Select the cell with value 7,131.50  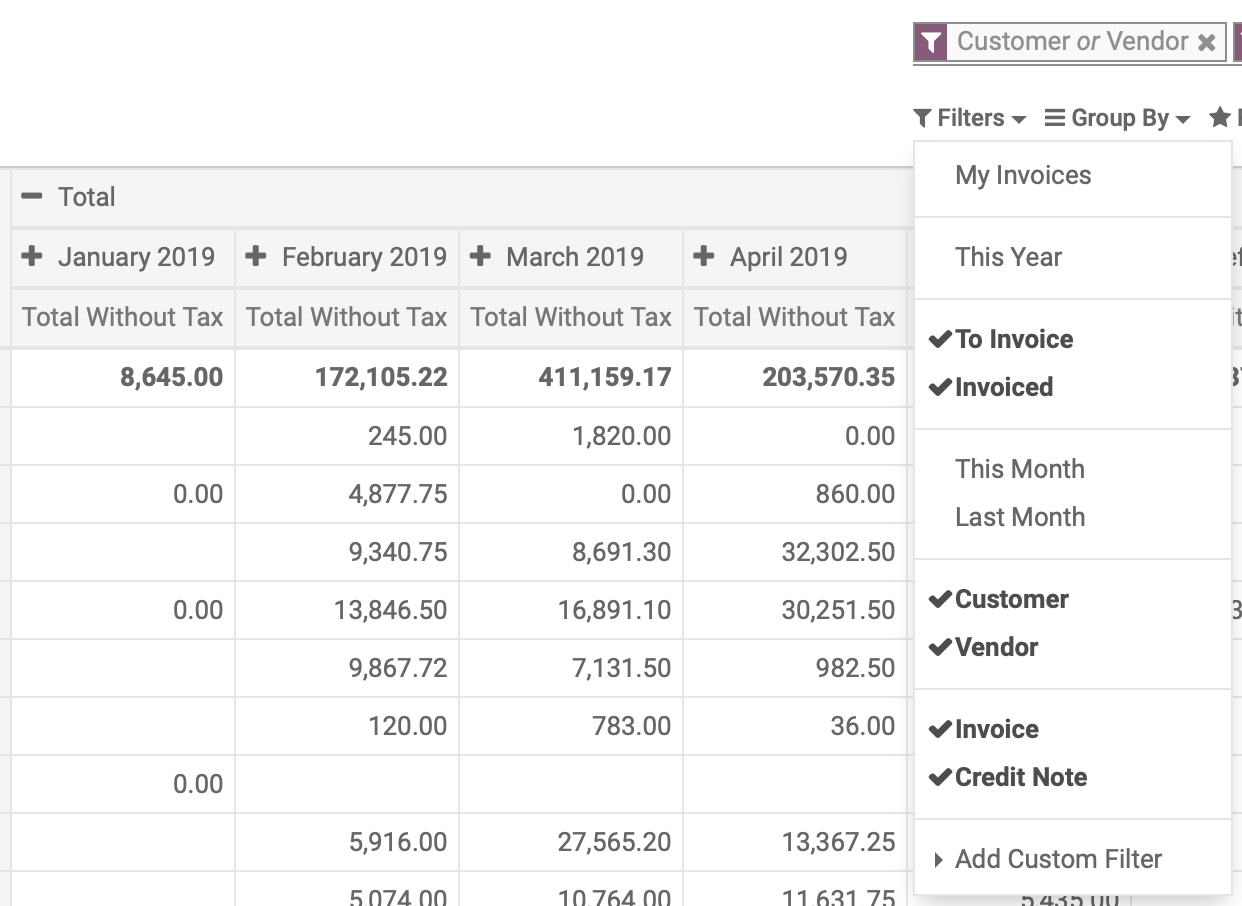[571, 668]
